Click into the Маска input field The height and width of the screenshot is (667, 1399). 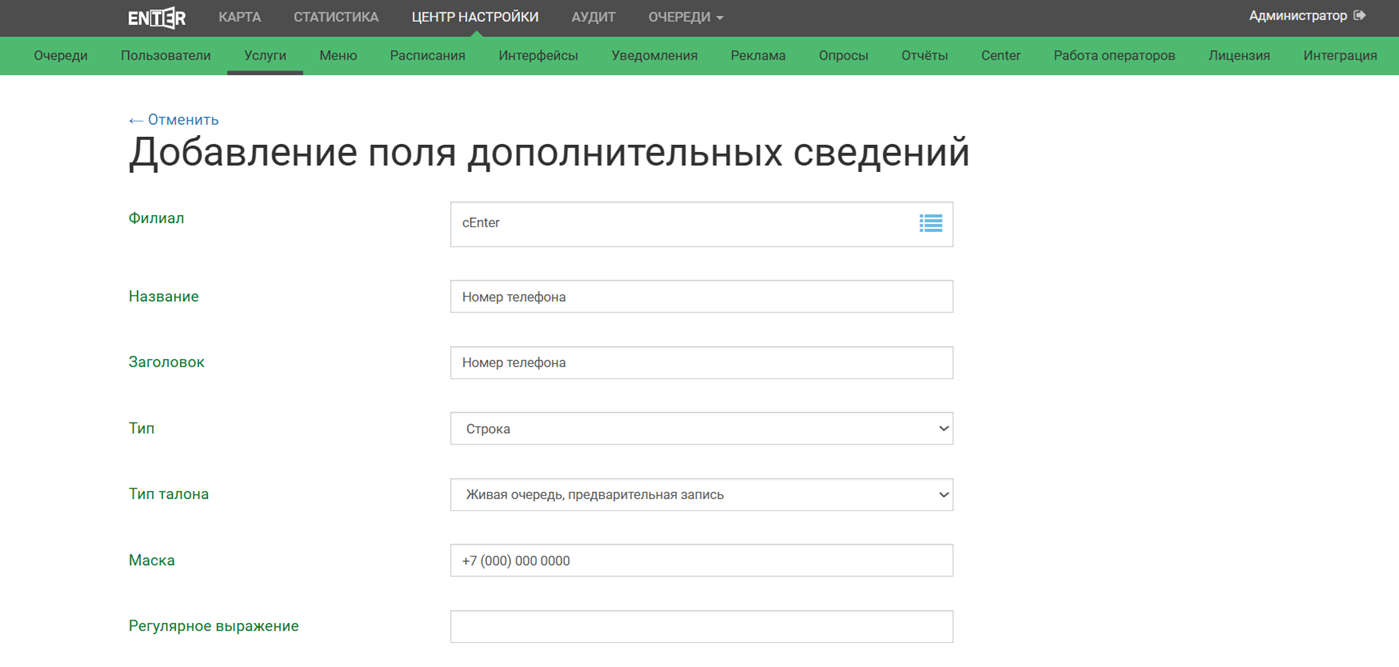click(x=700, y=561)
